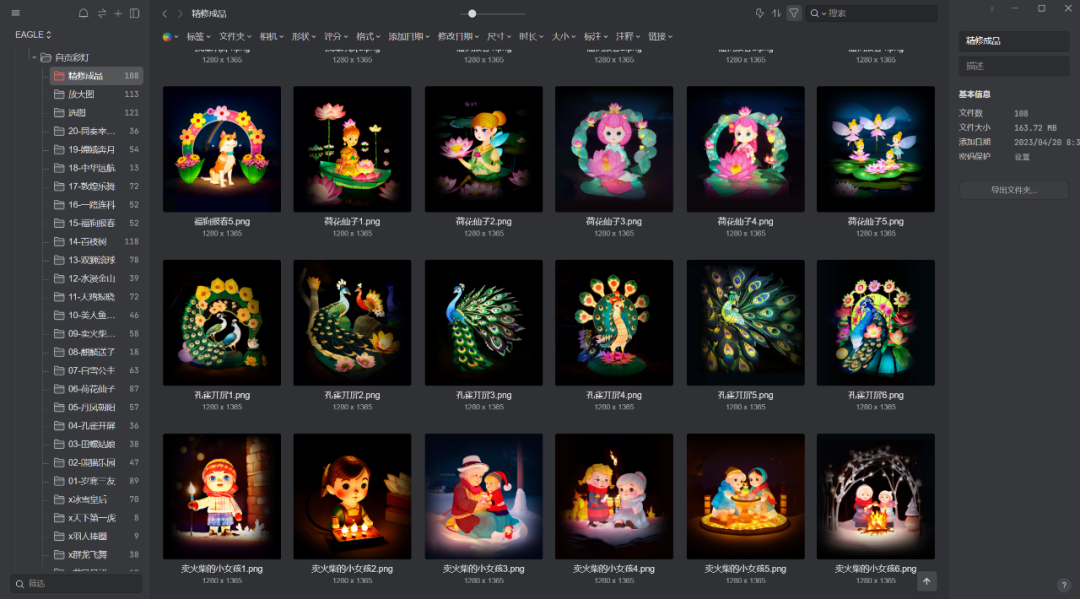Collapse the 自贡彩灯 folder tree

[x=34, y=58]
